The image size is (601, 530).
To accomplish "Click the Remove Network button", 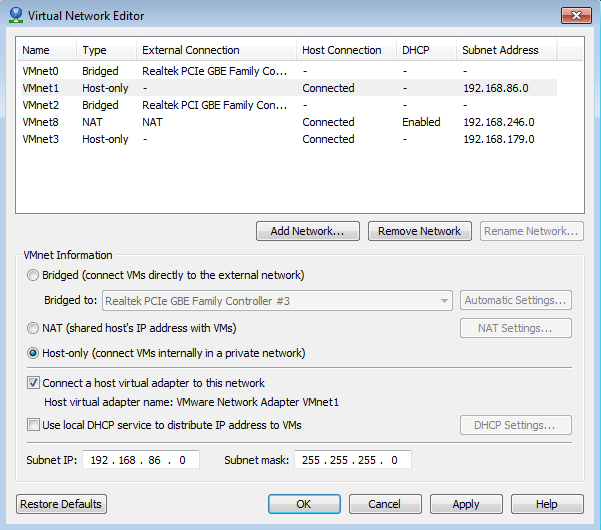I will coord(419,231).
